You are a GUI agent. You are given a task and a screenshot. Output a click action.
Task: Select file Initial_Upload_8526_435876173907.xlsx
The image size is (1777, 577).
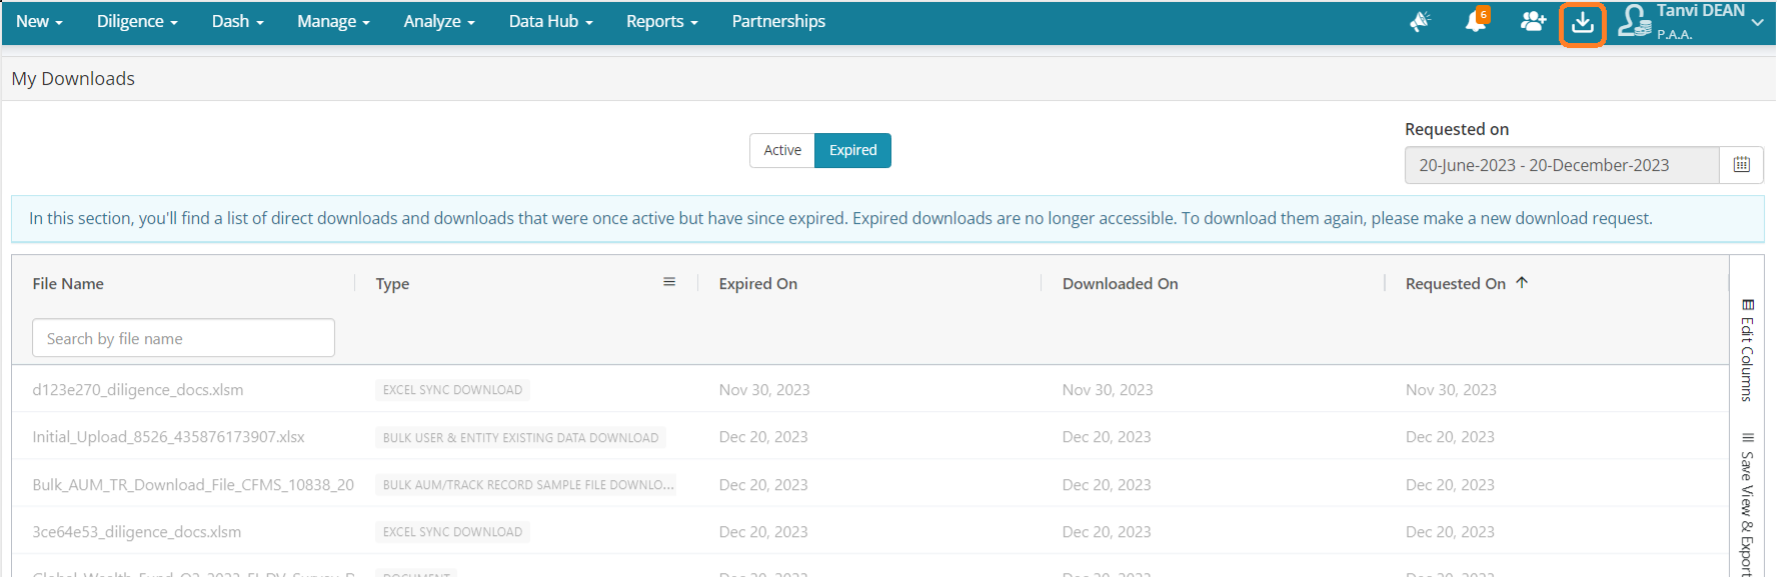pos(168,437)
